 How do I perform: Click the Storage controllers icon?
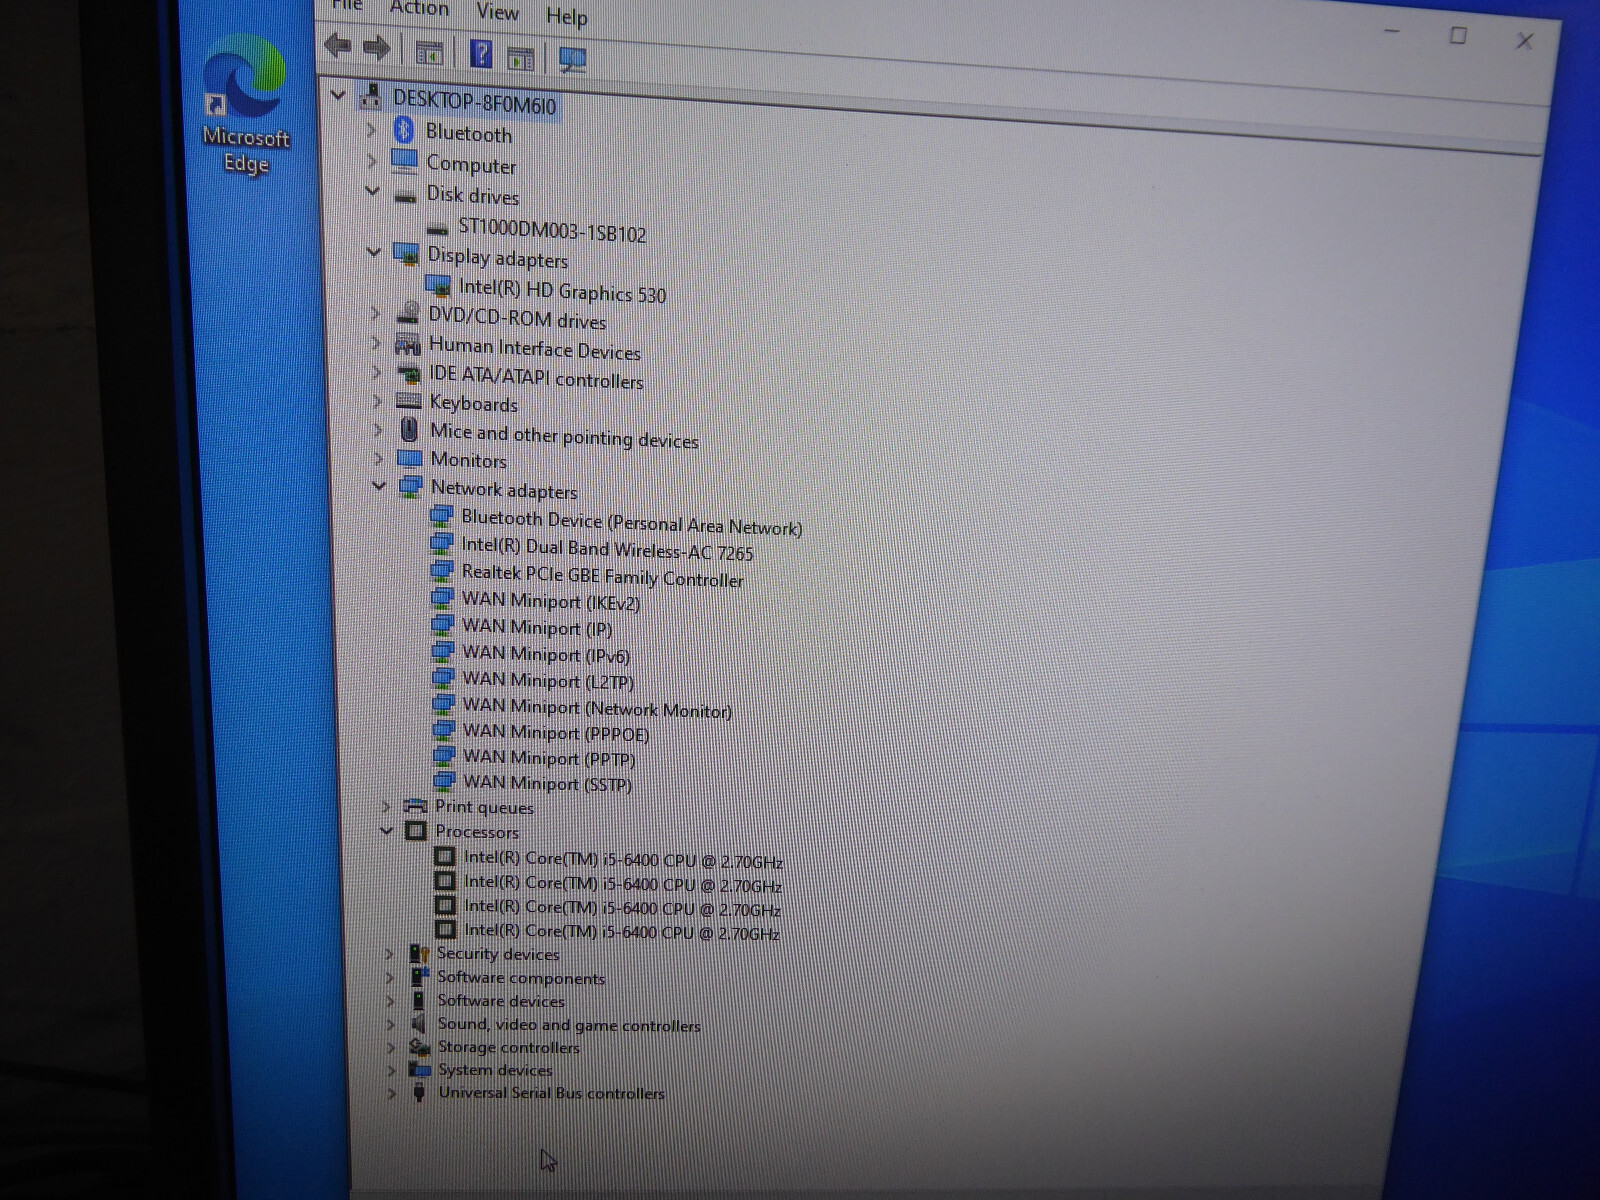420,1046
